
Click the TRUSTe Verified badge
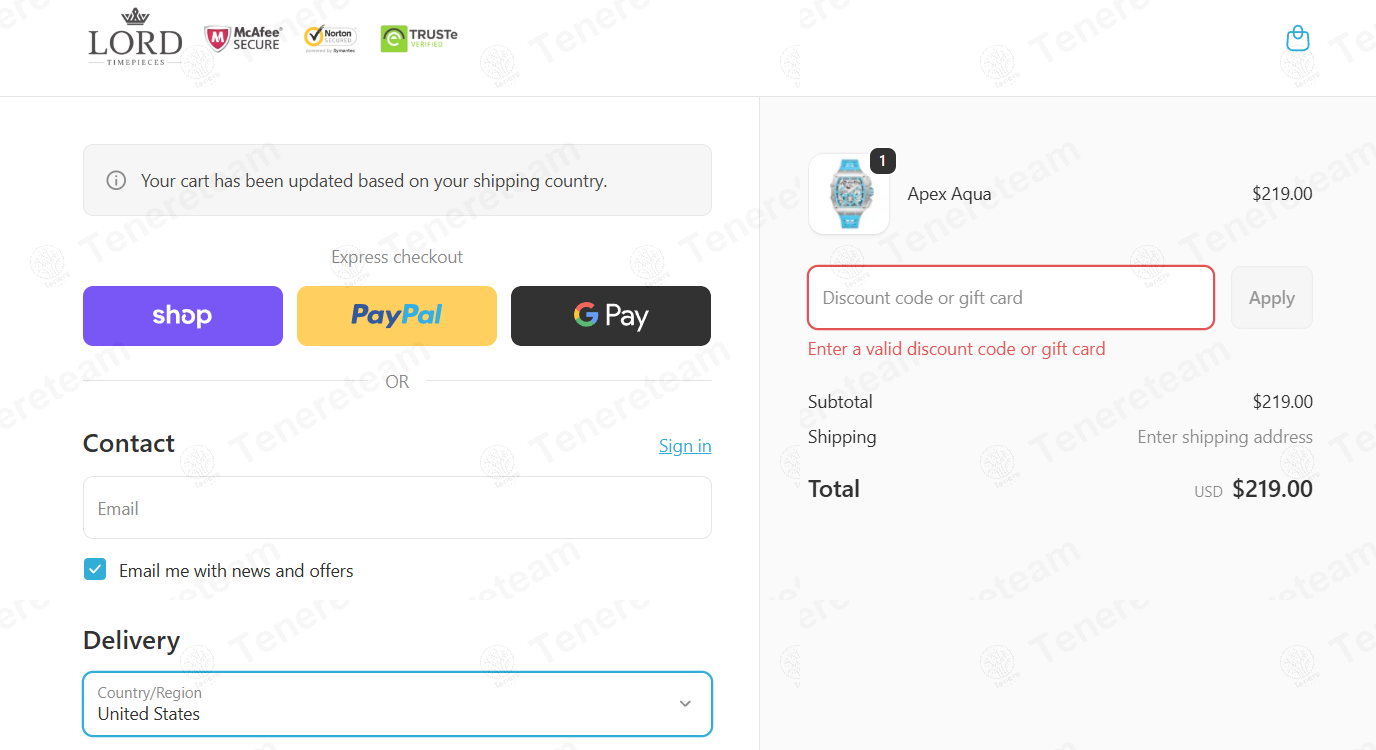(419, 38)
